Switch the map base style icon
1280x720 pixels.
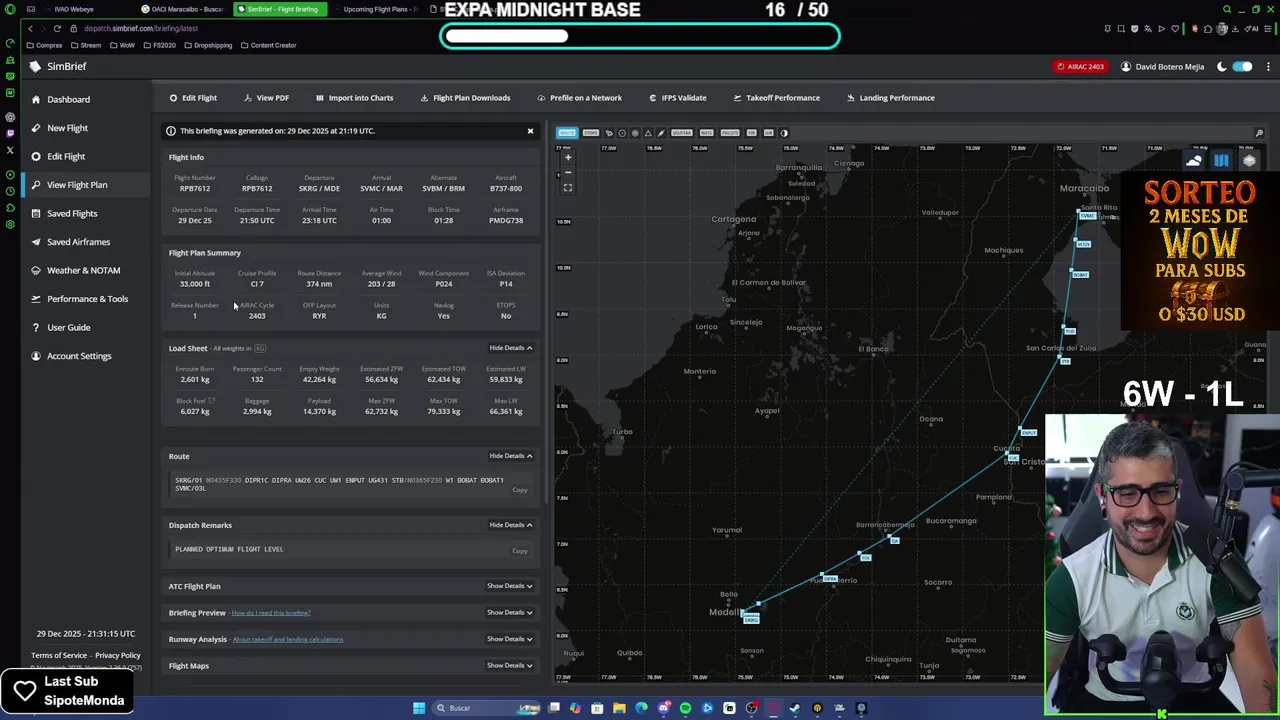click(x=1221, y=161)
